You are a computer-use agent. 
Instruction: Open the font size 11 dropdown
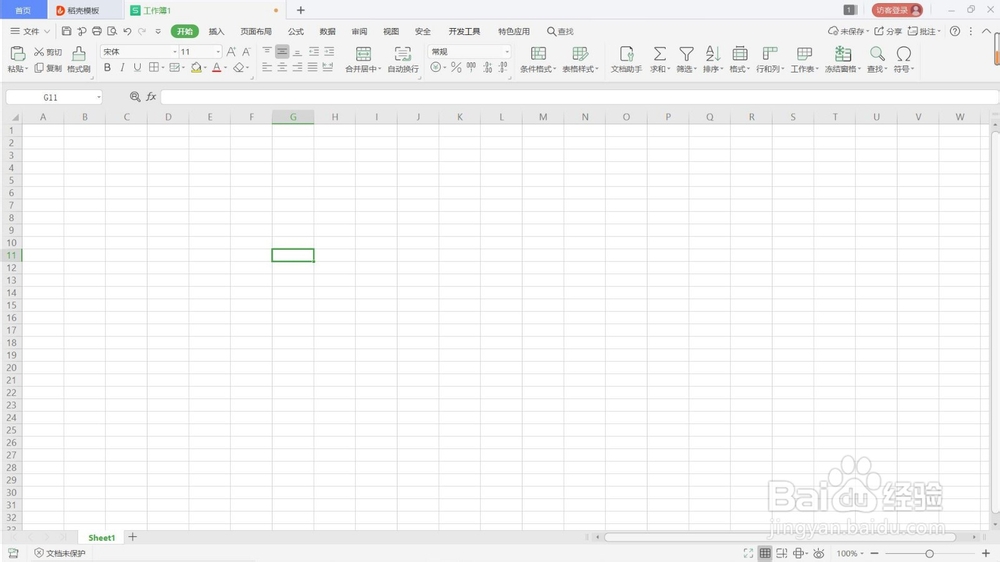pos(218,52)
